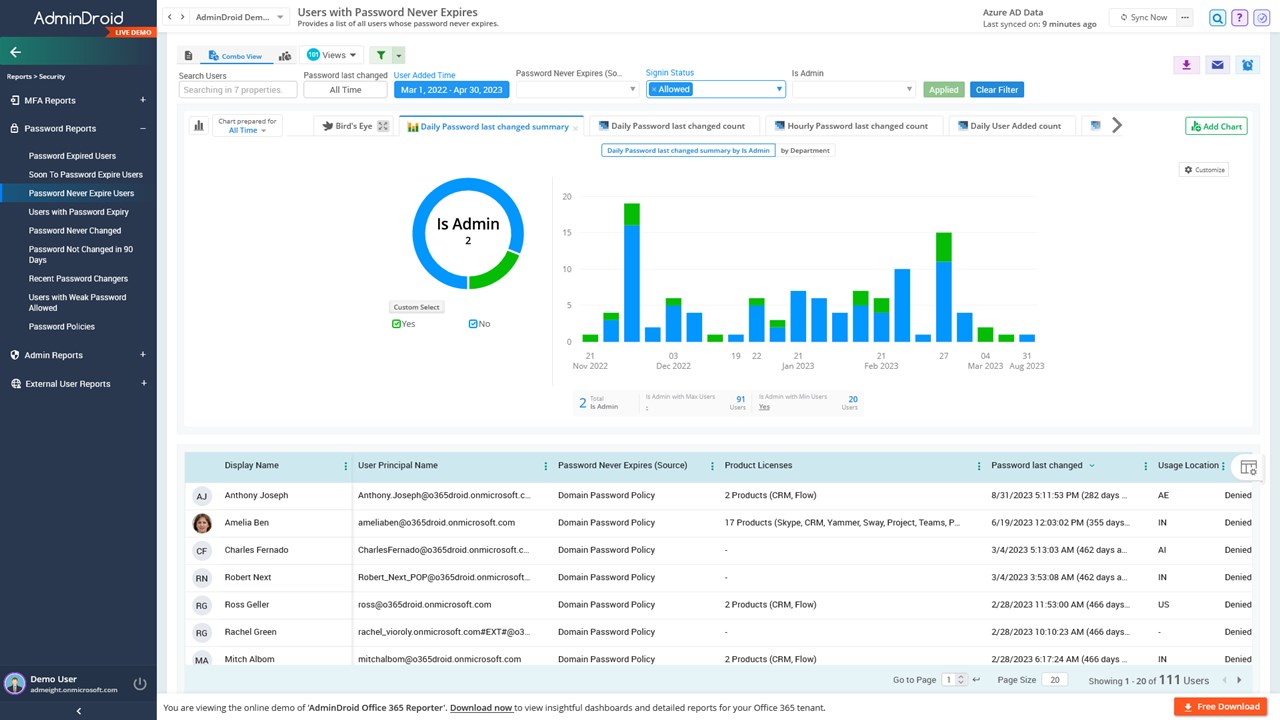
Task: Open Password Expired Users report
Action: pos(72,156)
